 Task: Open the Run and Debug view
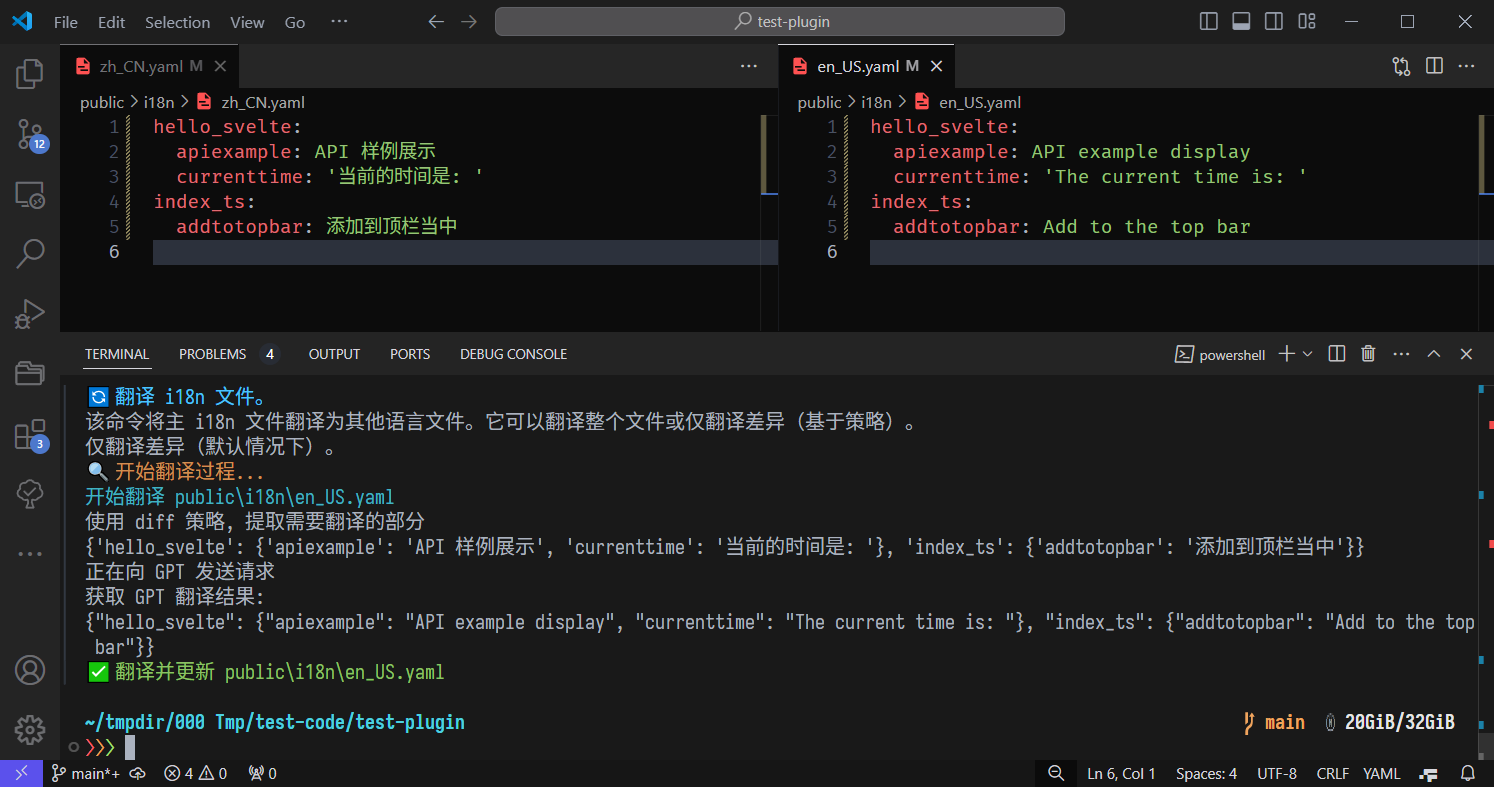[x=30, y=314]
